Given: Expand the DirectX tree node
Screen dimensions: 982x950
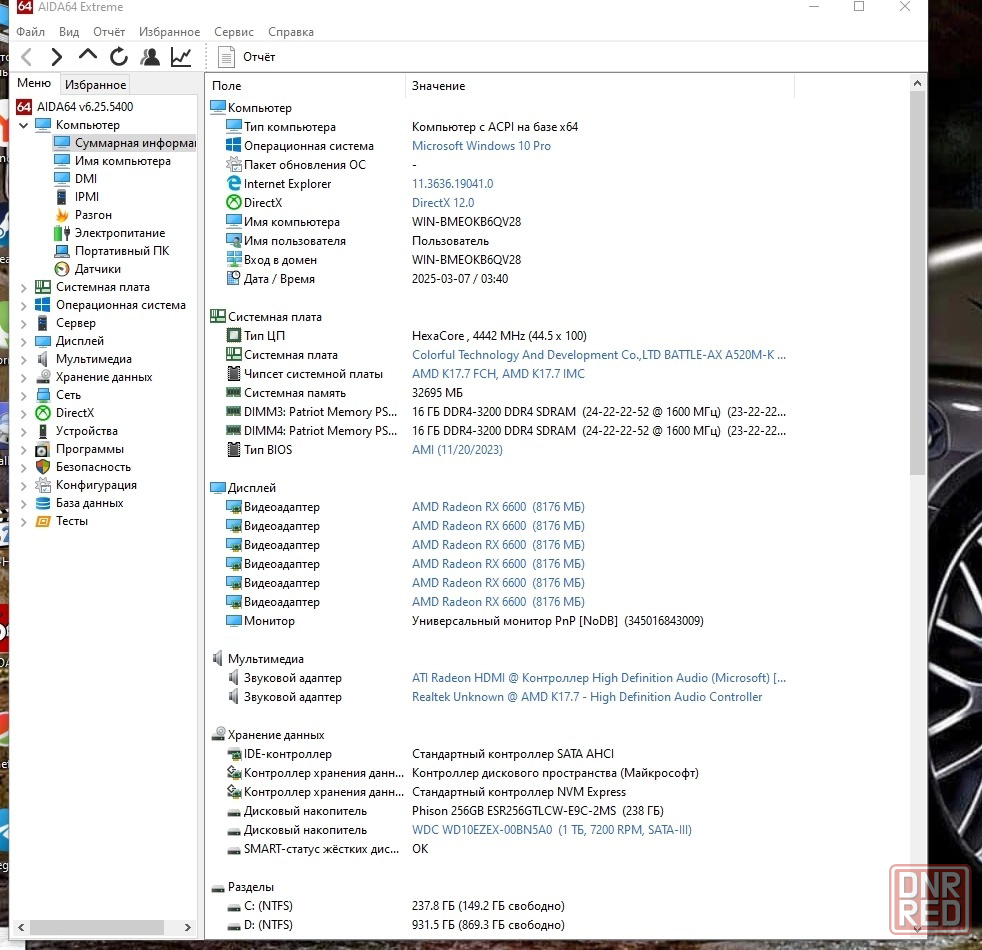Looking at the screenshot, I should [x=24, y=414].
